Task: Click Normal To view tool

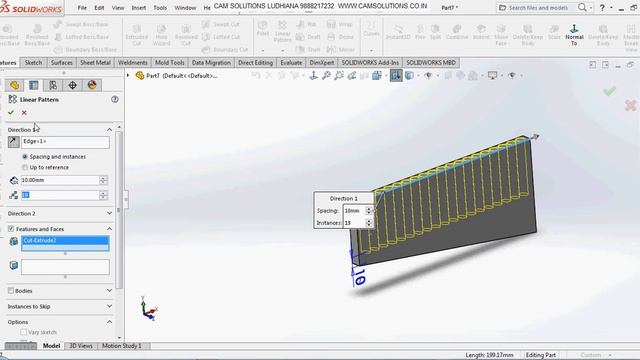Action: click(574, 34)
